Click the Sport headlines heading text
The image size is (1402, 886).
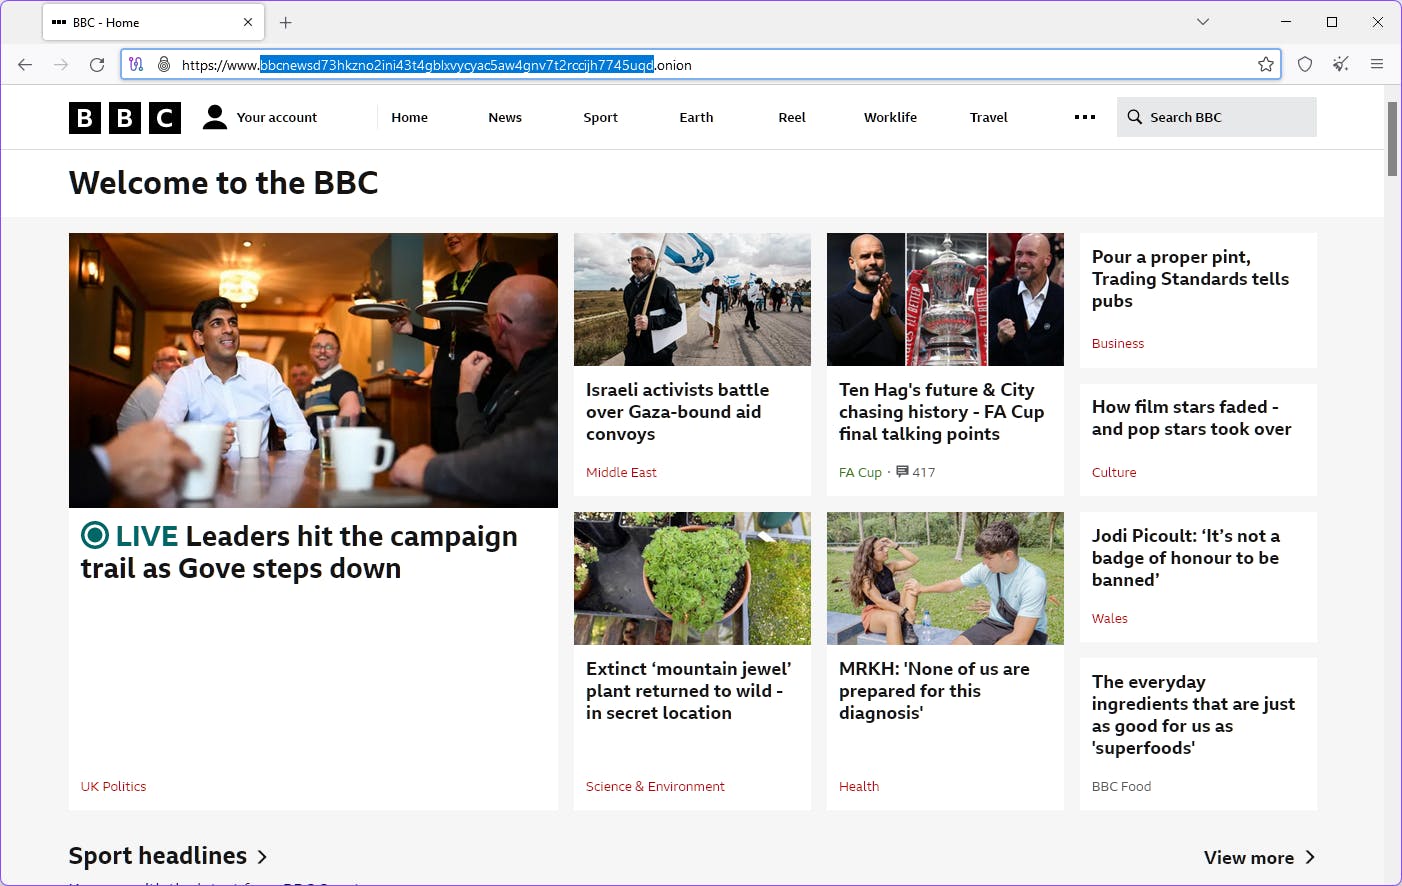coord(158,856)
